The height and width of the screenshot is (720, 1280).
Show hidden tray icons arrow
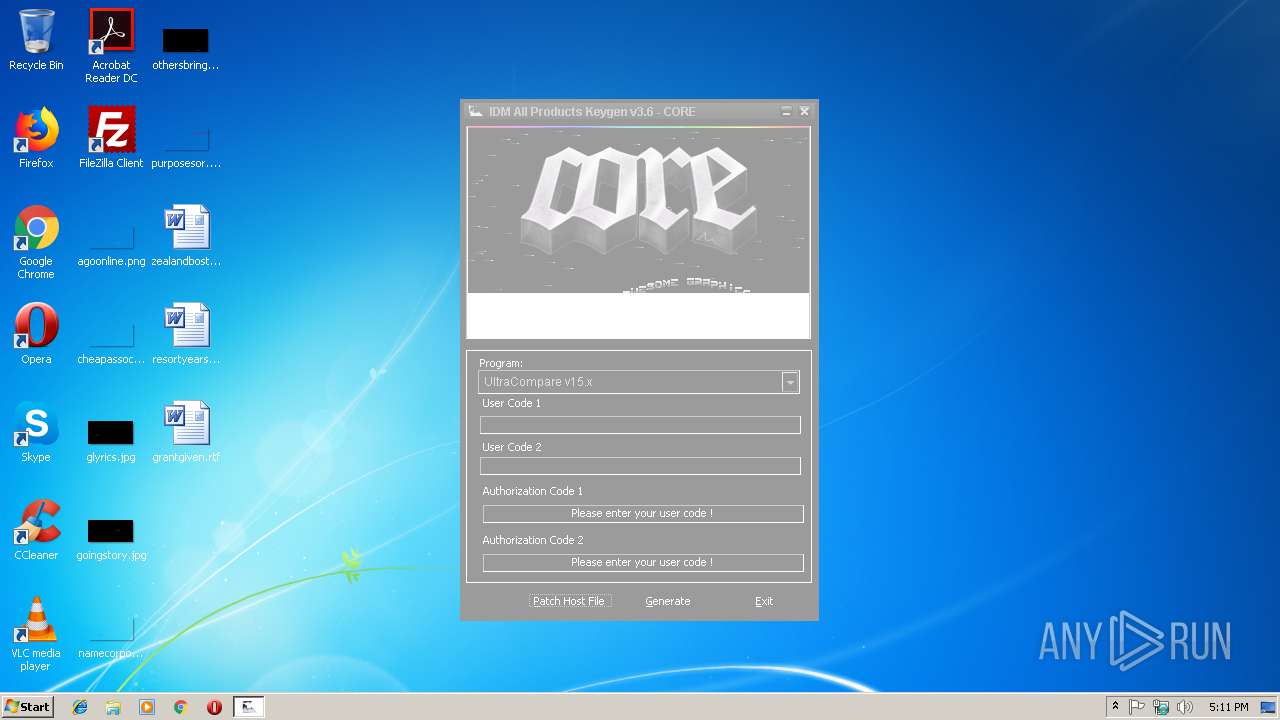[x=1115, y=707]
